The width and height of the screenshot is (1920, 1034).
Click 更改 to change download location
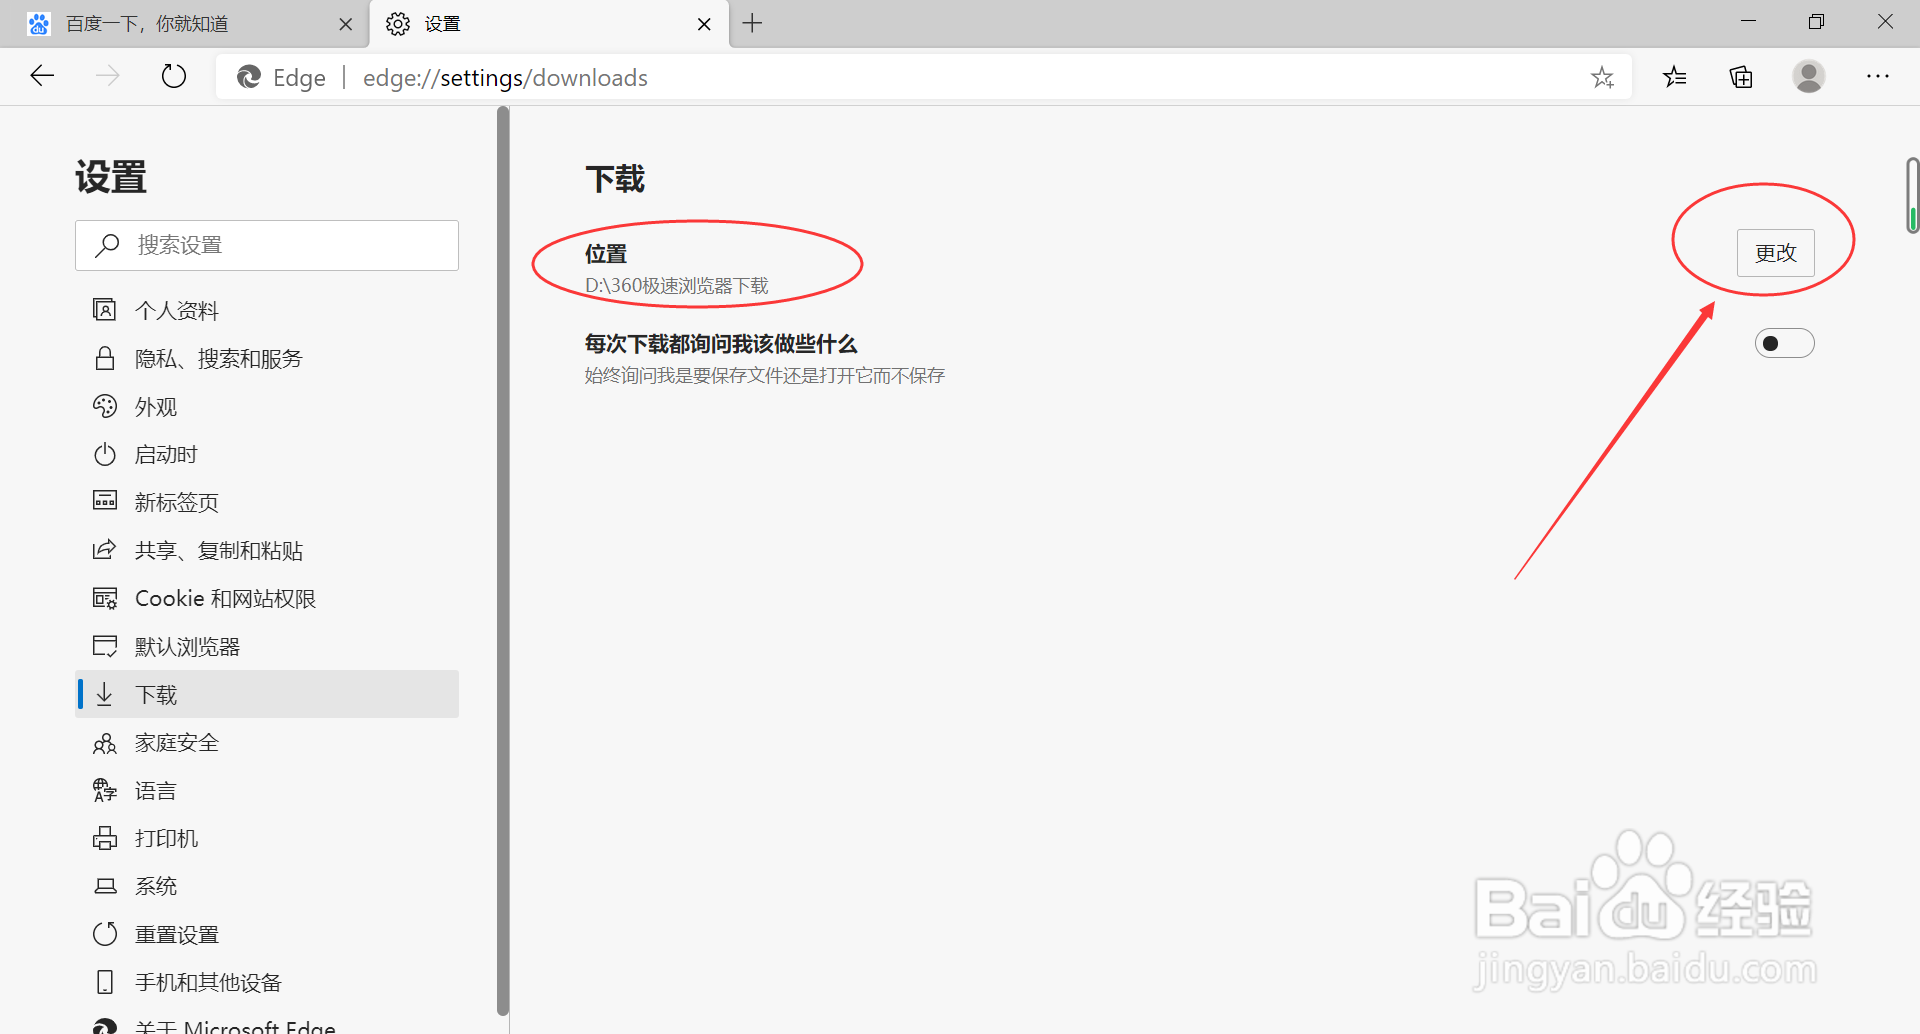(1775, 253)
